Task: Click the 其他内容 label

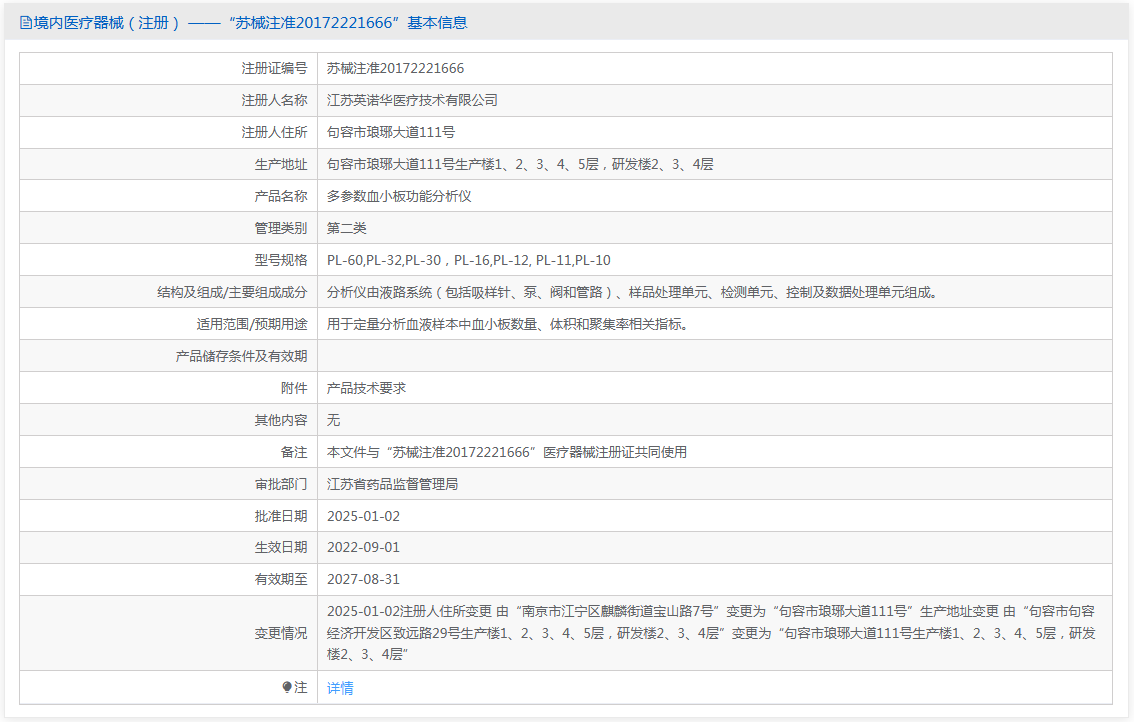Action: [281, 420]
